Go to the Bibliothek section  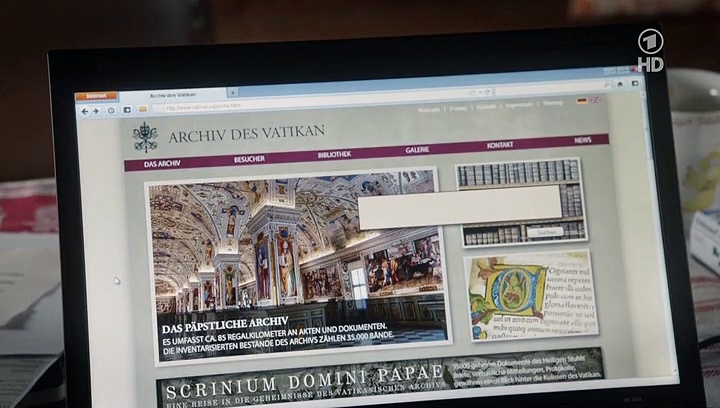point(334,154)
